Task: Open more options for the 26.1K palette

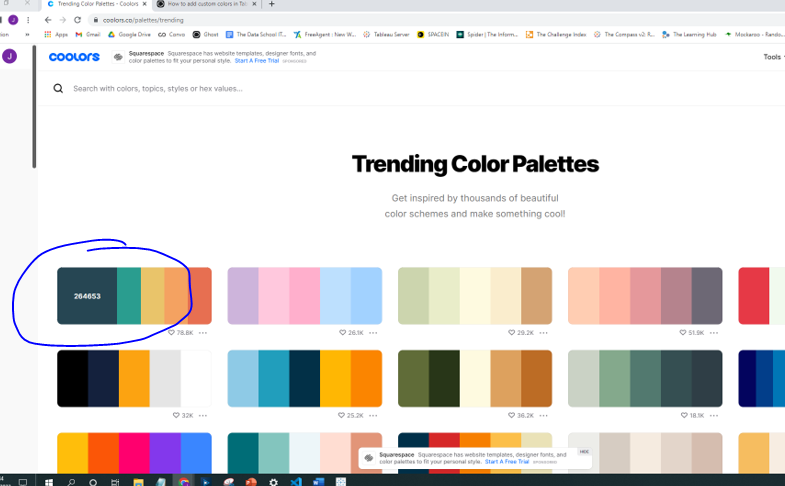Action: tap(373, 332)
